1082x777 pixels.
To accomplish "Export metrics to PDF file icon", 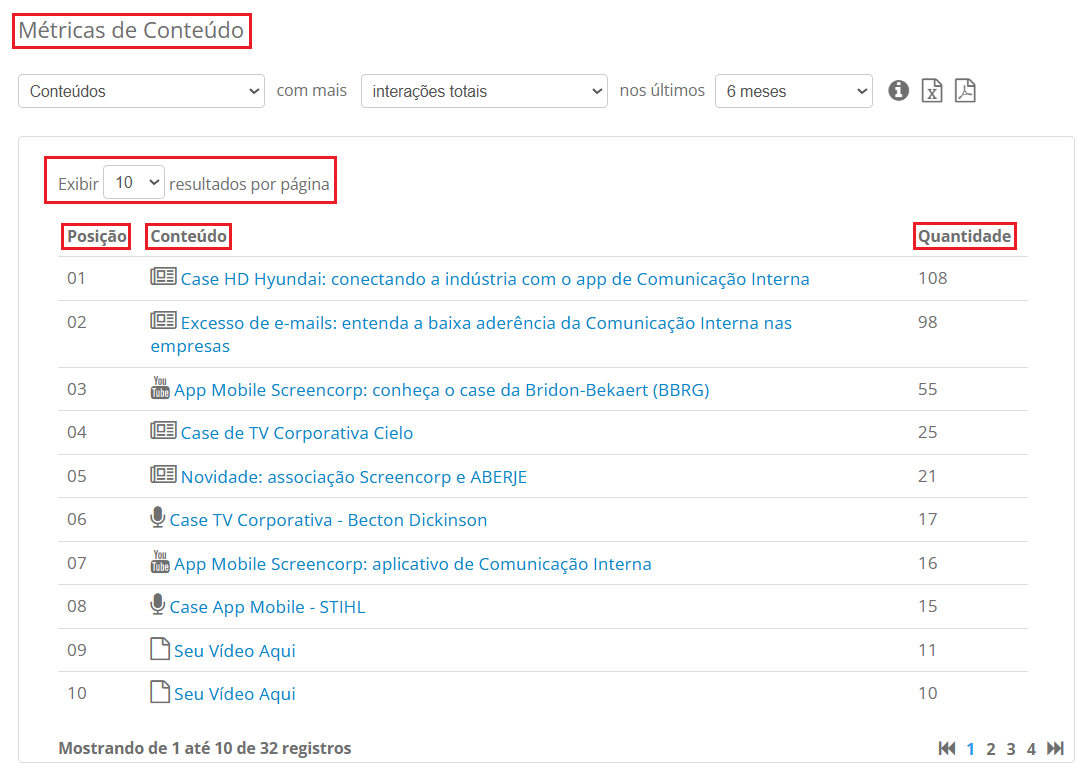I will coord(965,90).
